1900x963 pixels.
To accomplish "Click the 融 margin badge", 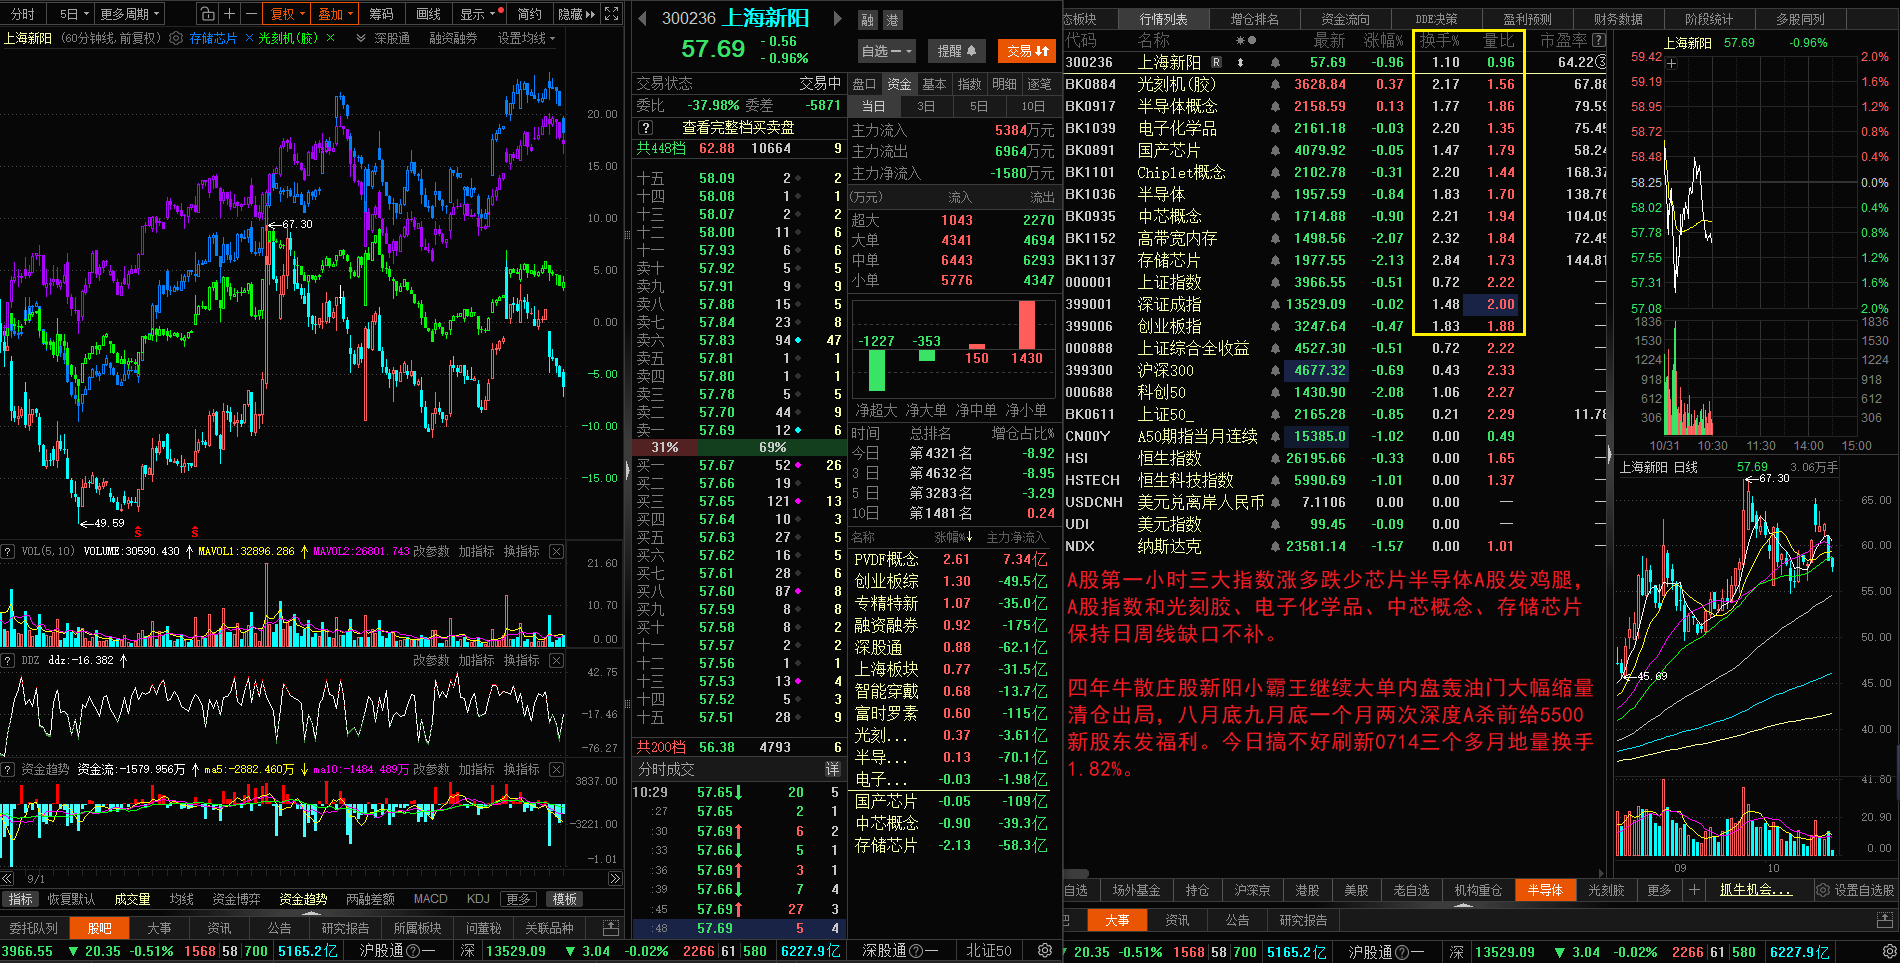I will [867, 20].
